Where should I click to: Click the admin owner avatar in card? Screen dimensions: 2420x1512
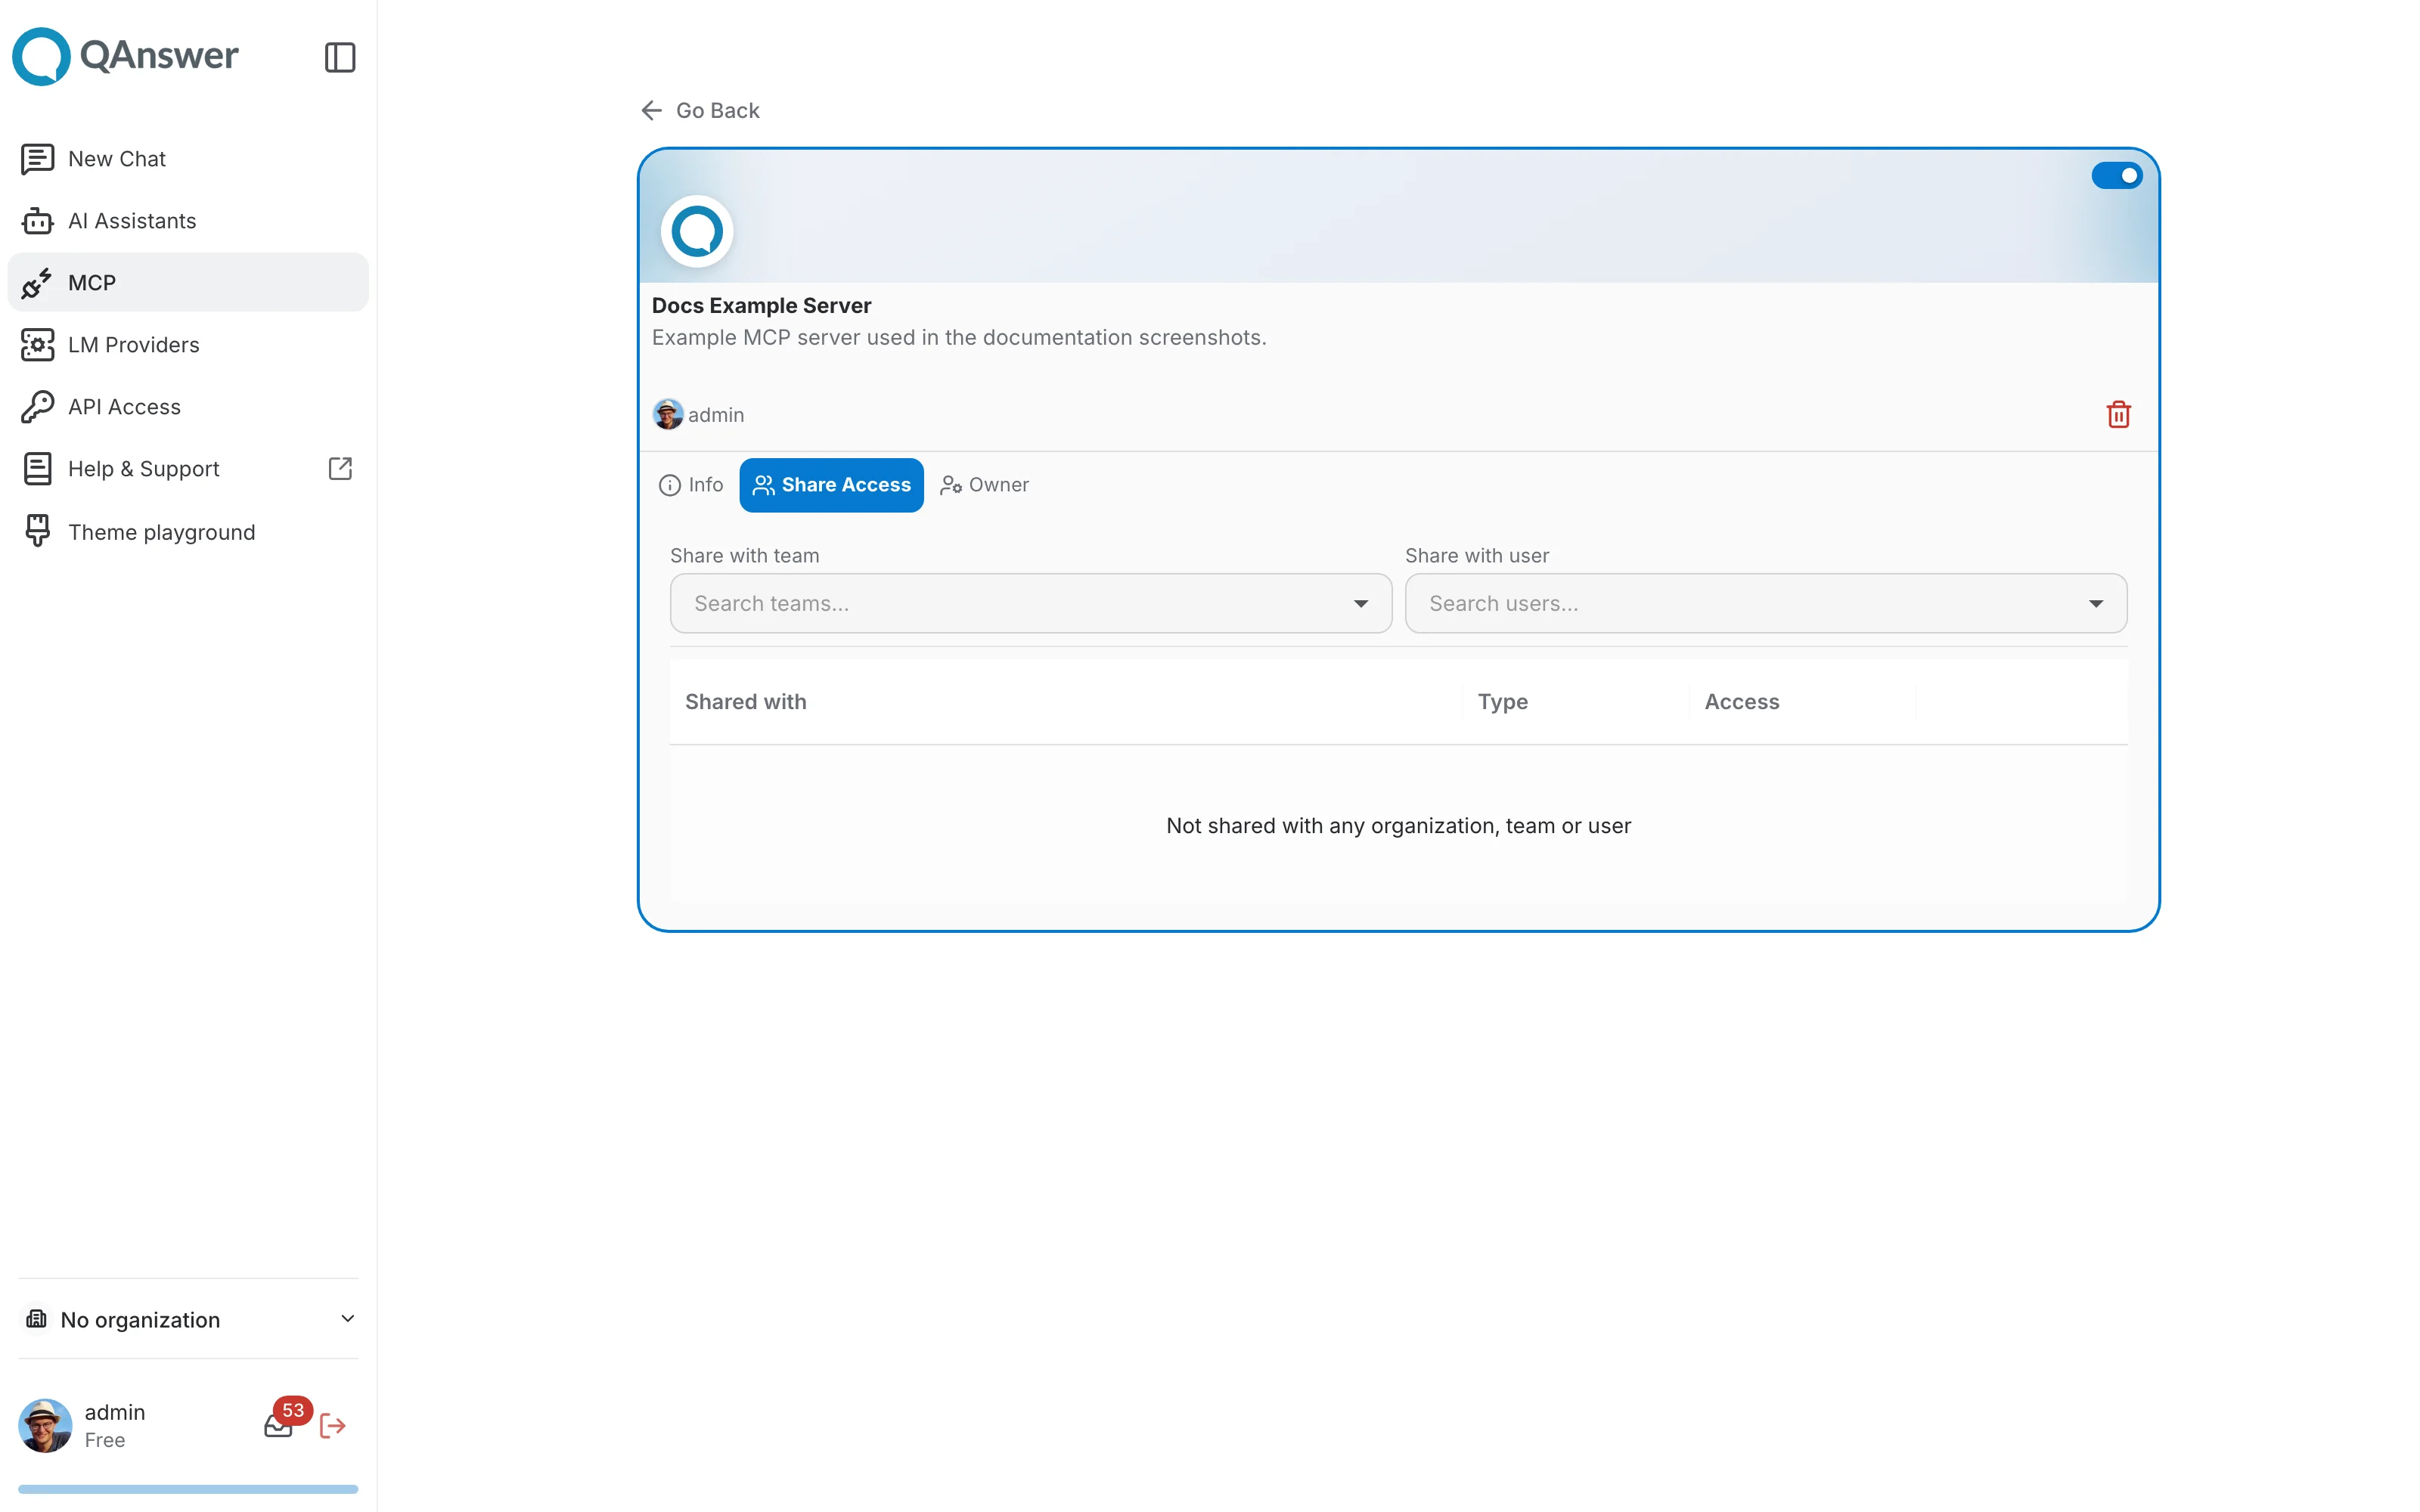point(668,414)
